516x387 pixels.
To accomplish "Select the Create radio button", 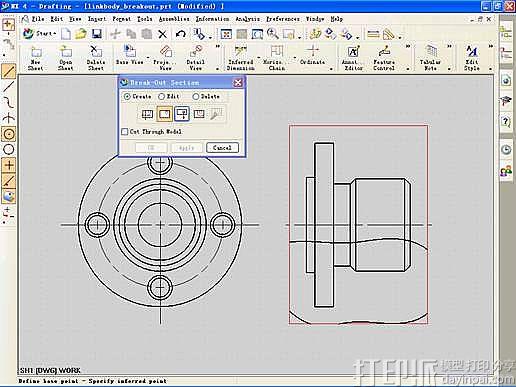I will pyautogui.click(x=127, y=96).
